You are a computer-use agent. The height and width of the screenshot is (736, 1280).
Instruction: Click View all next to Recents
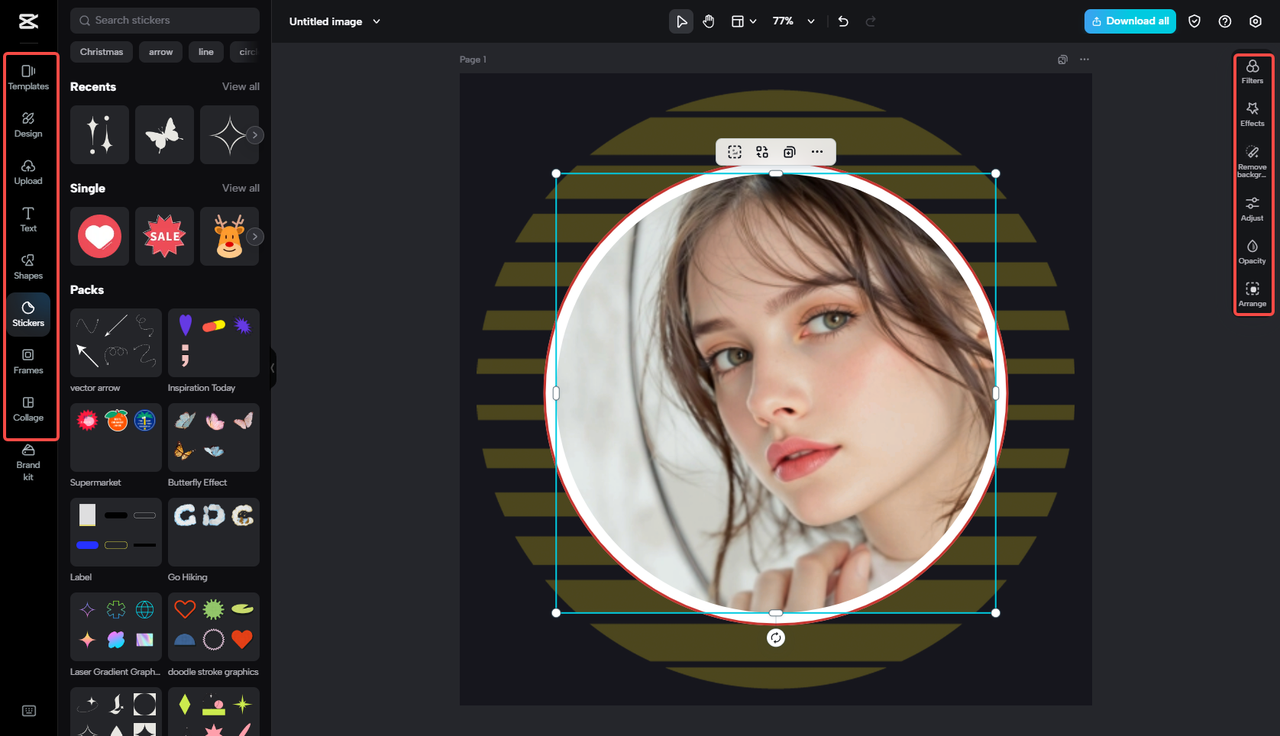(240, 86)
